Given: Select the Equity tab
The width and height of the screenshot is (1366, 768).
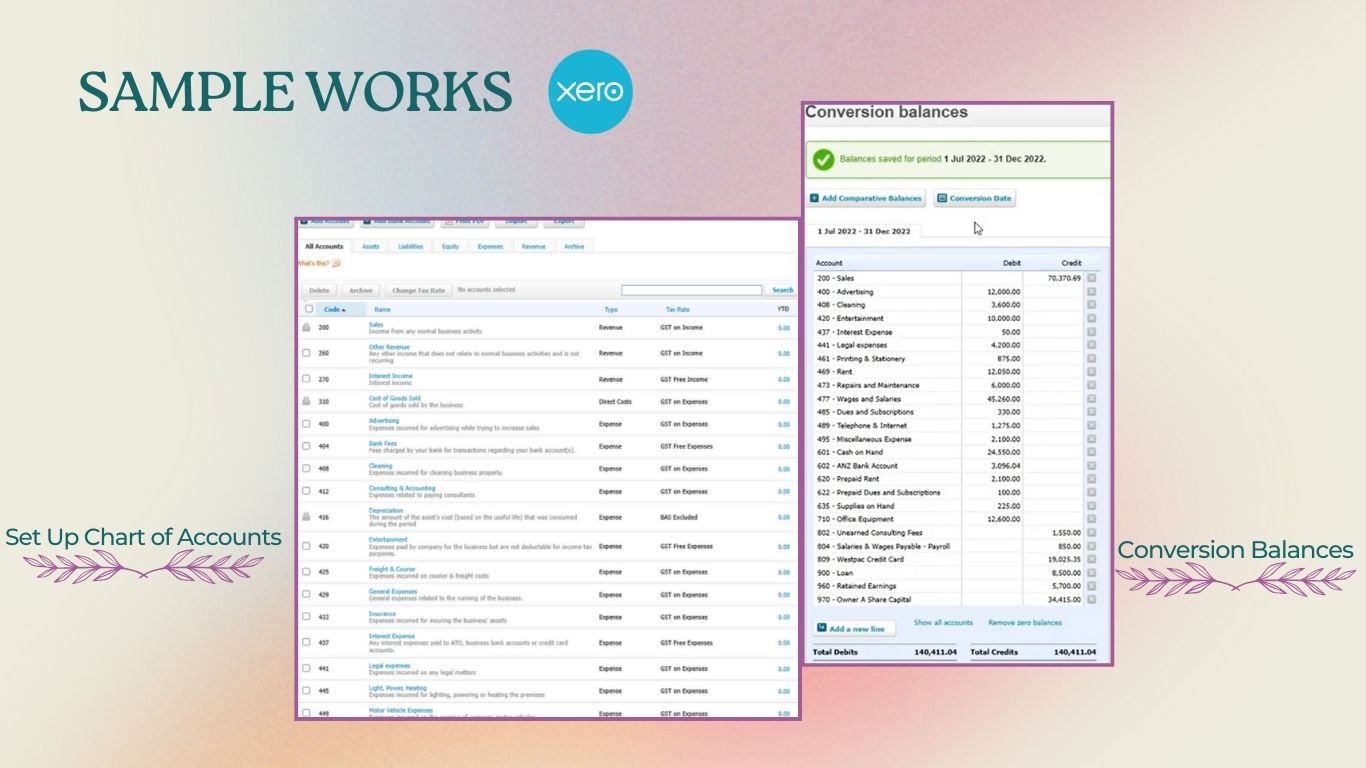Looking at the screenshot, I should [450, 246].
